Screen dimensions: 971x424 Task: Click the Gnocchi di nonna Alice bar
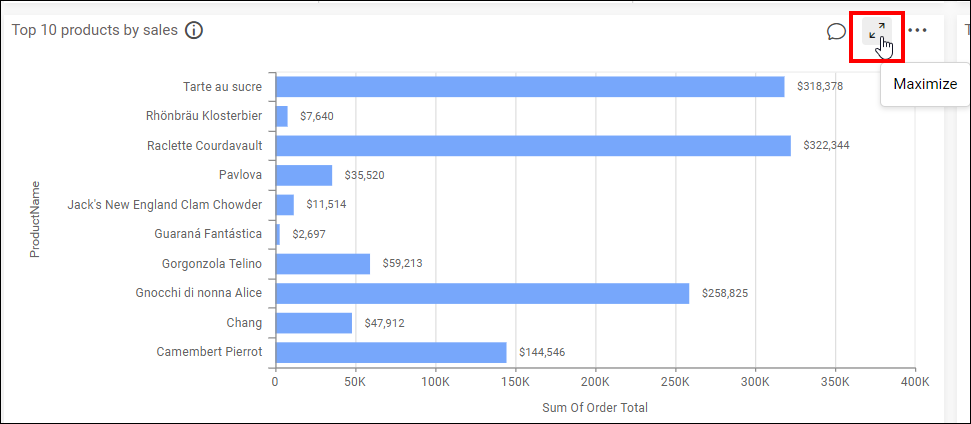pos(482,293)
